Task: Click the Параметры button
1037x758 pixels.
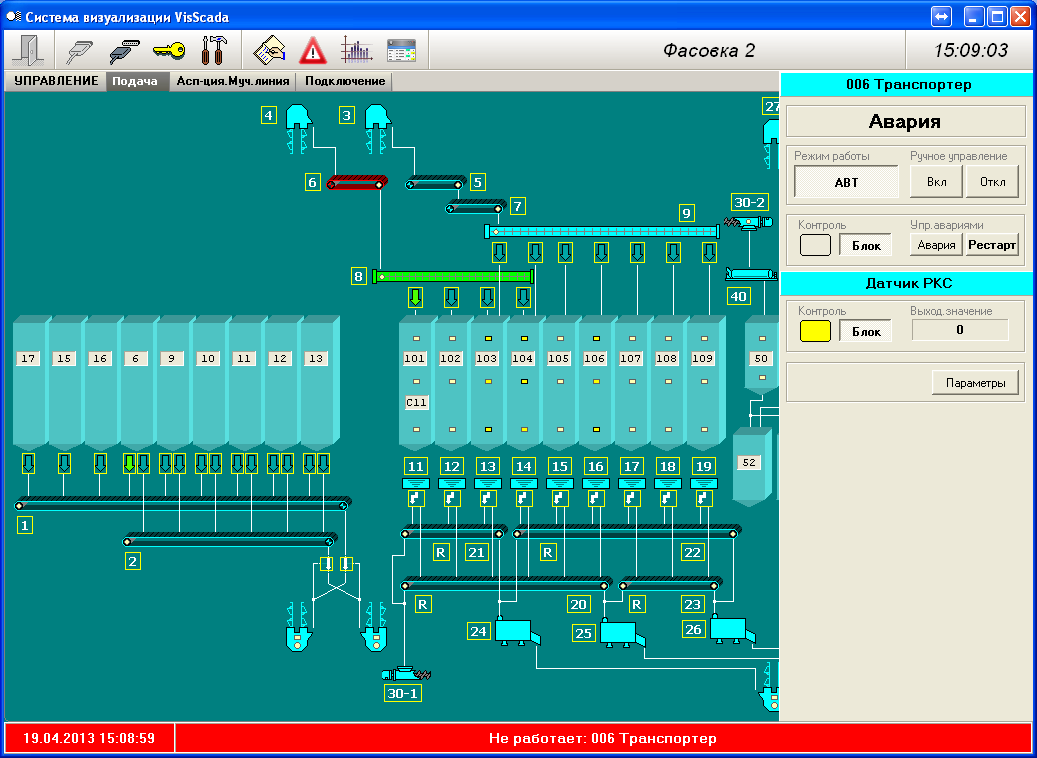Action: (975, 382)
